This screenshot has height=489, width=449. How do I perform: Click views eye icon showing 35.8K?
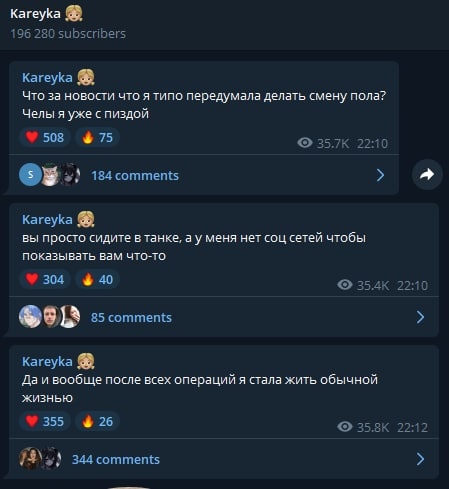(x=345, y=427)
